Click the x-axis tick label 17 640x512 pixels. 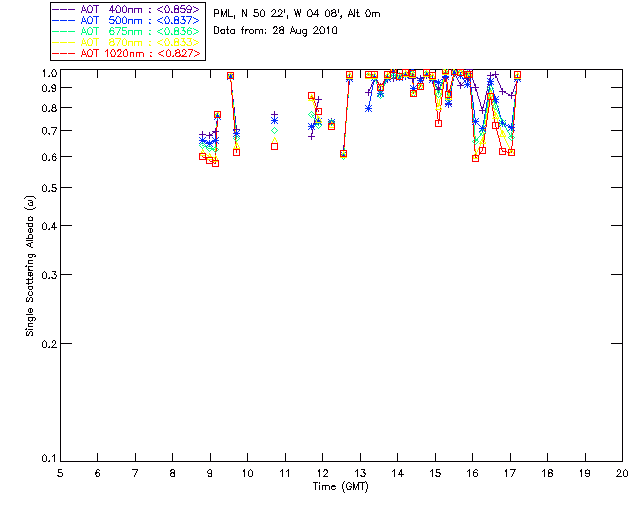[509, 473]
